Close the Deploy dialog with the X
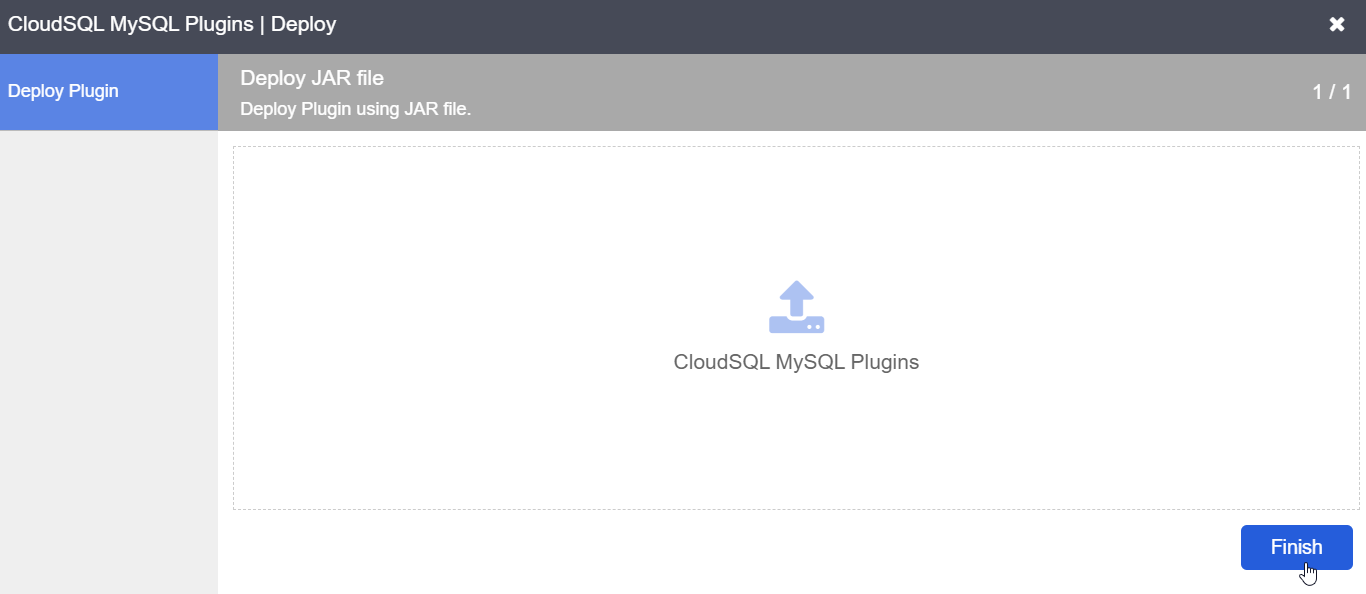Viewport: 1366px width, 594px height. (1337, 25)
